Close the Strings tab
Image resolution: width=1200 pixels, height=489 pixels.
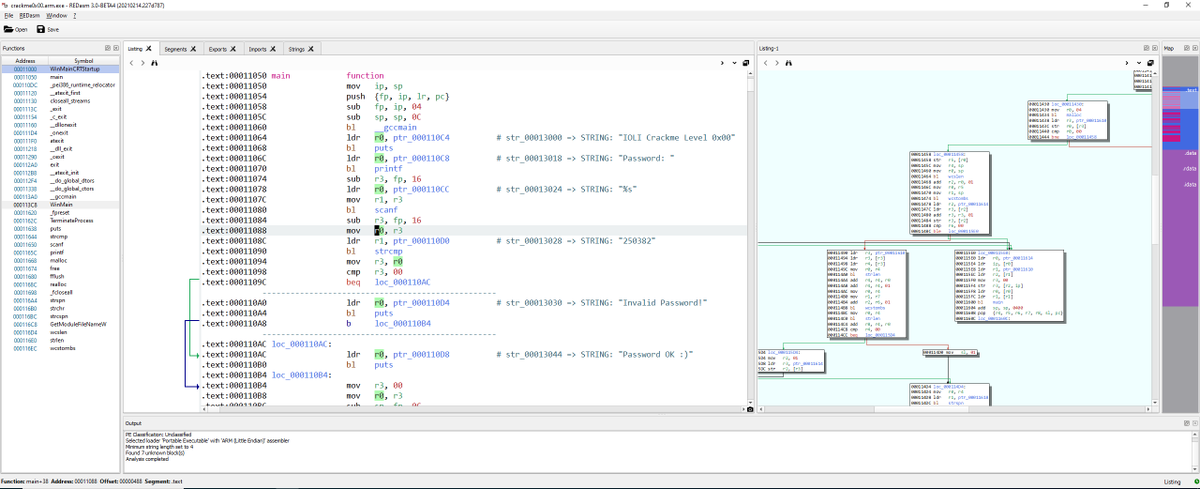click(313, 48)
